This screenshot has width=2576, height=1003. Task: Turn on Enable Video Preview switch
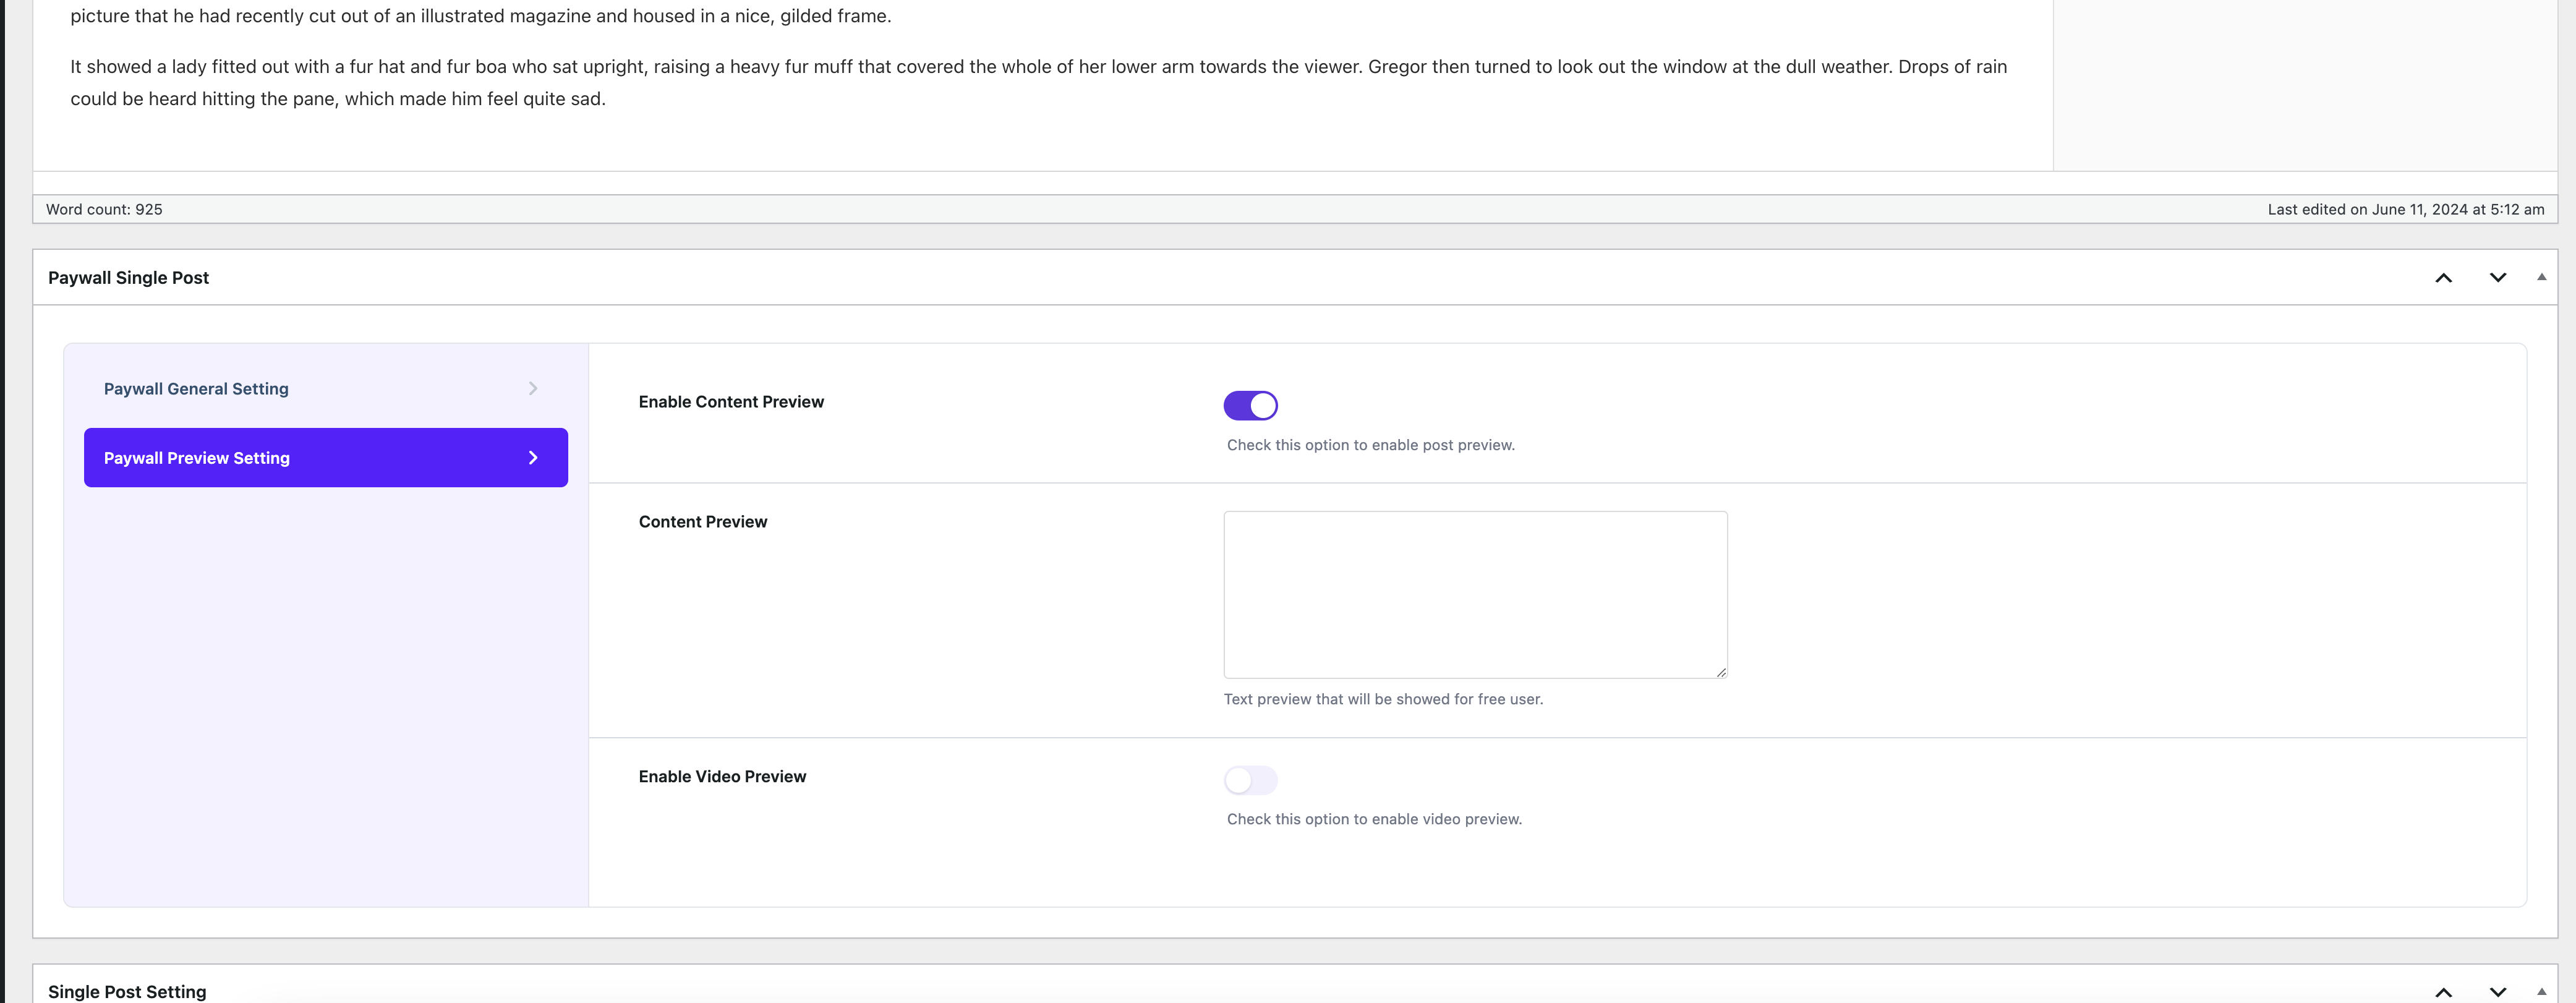pos(1250,780)
